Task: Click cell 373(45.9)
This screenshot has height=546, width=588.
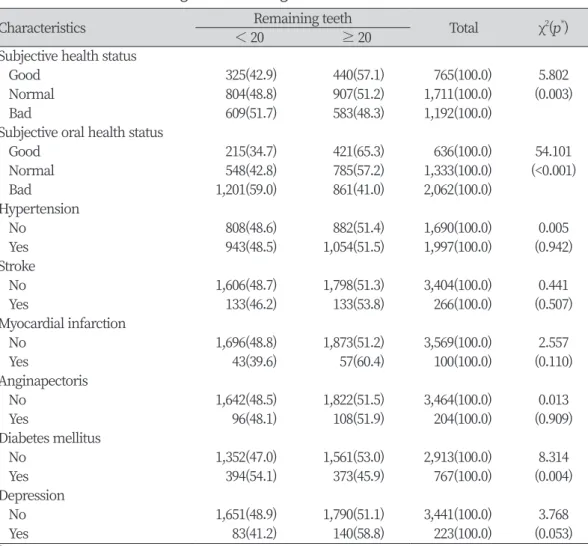Action: click(358, 477)
